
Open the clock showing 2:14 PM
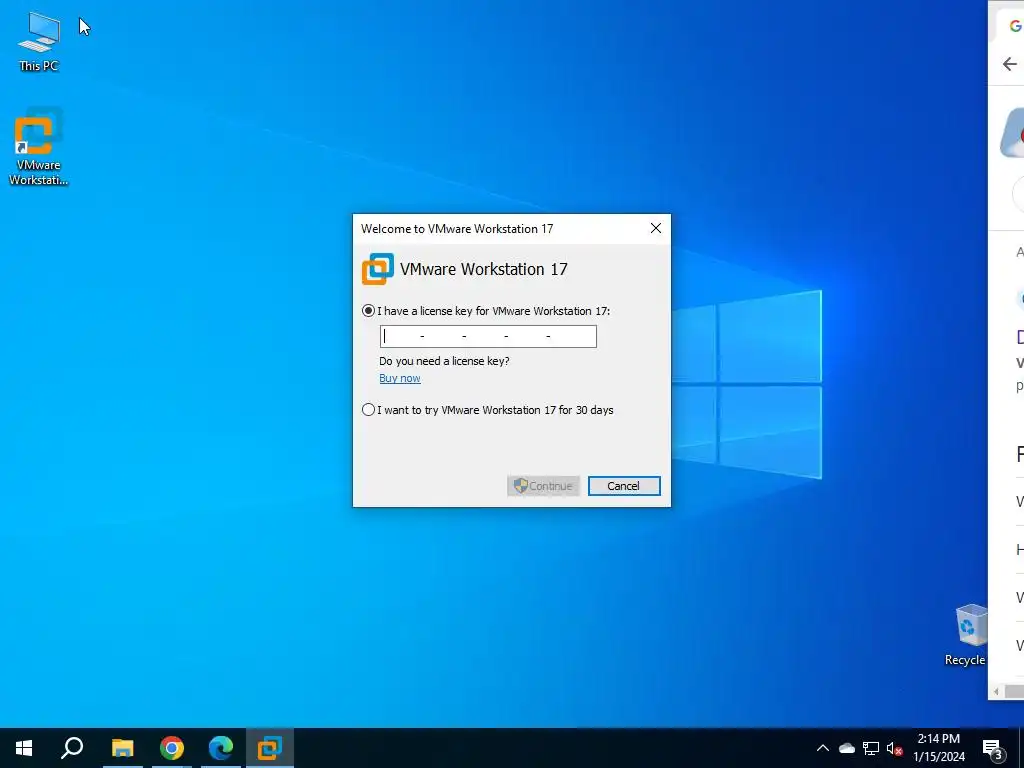[x=939, y=748]
